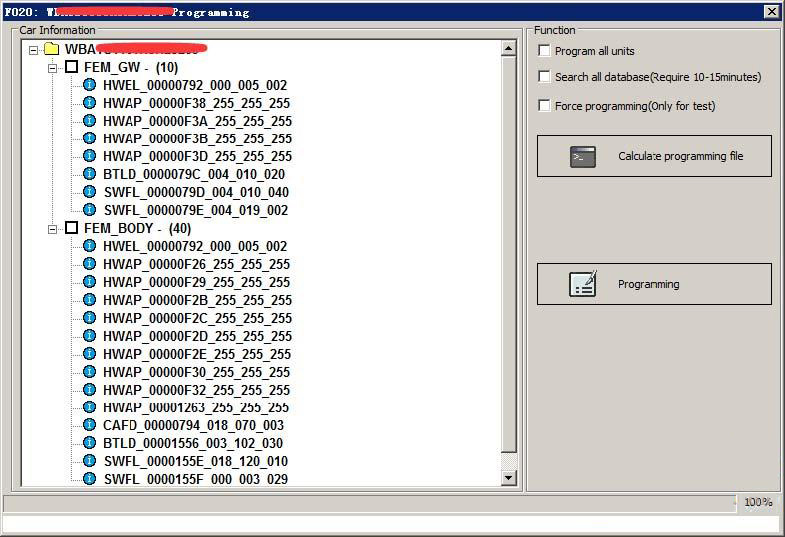Tick Search all database checkbox
This screenshot has width=785, height=537.
[x=545, y=77]
